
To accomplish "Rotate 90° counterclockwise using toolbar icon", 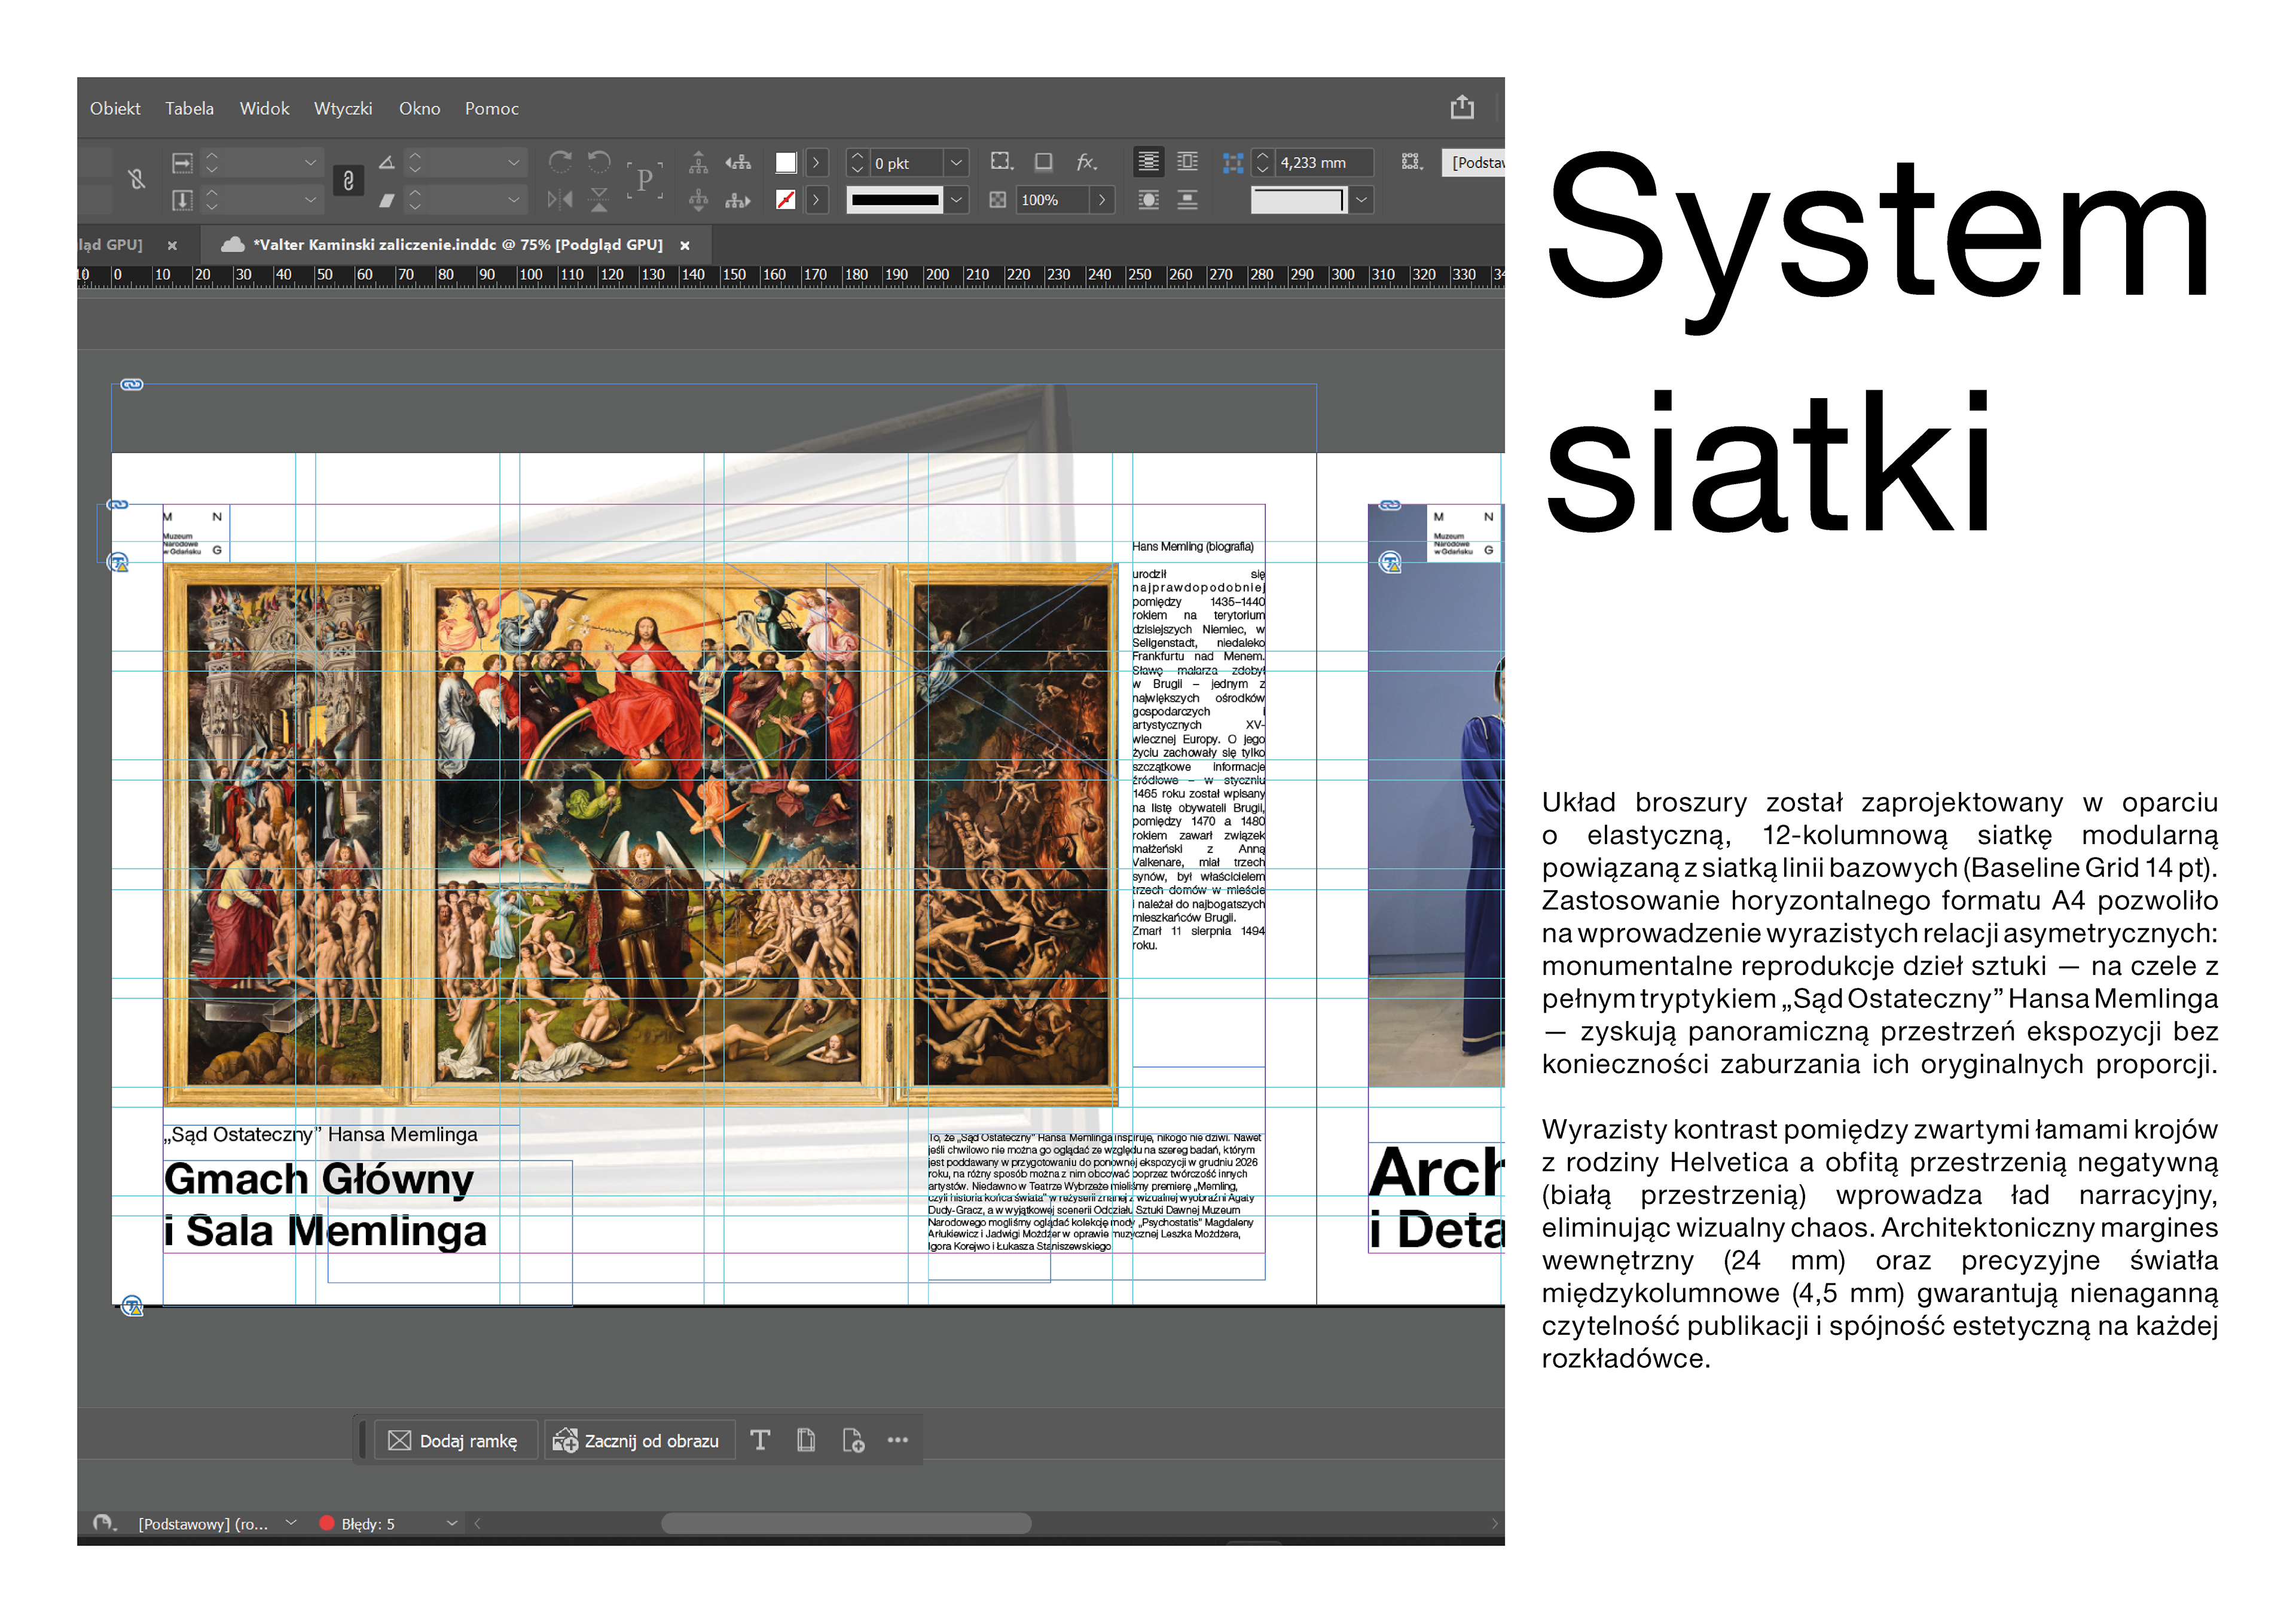I will (599, 162).
